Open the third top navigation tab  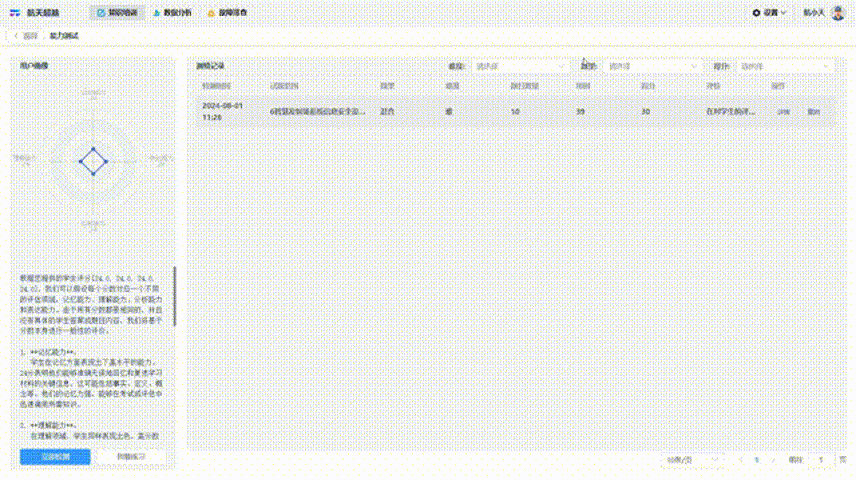coord(227,13)
